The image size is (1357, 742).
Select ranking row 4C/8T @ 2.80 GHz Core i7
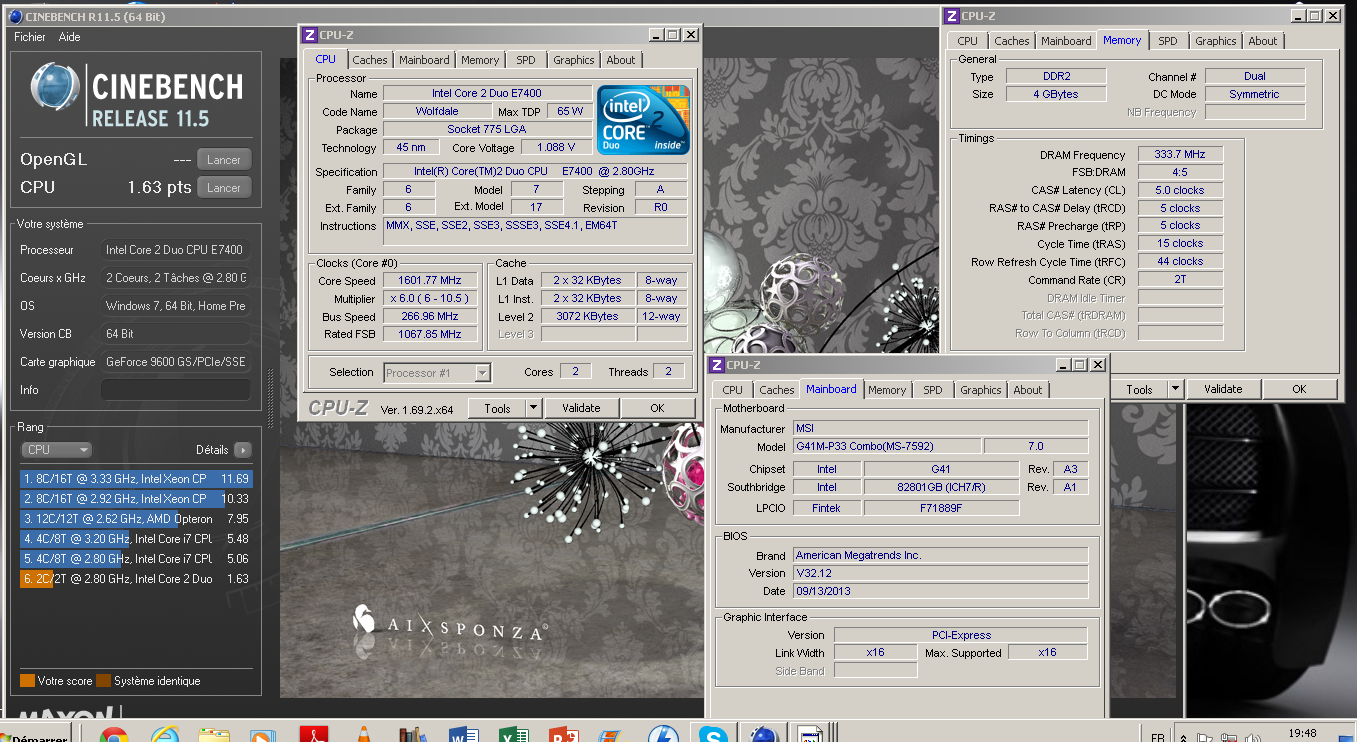(x=136, y=559)
